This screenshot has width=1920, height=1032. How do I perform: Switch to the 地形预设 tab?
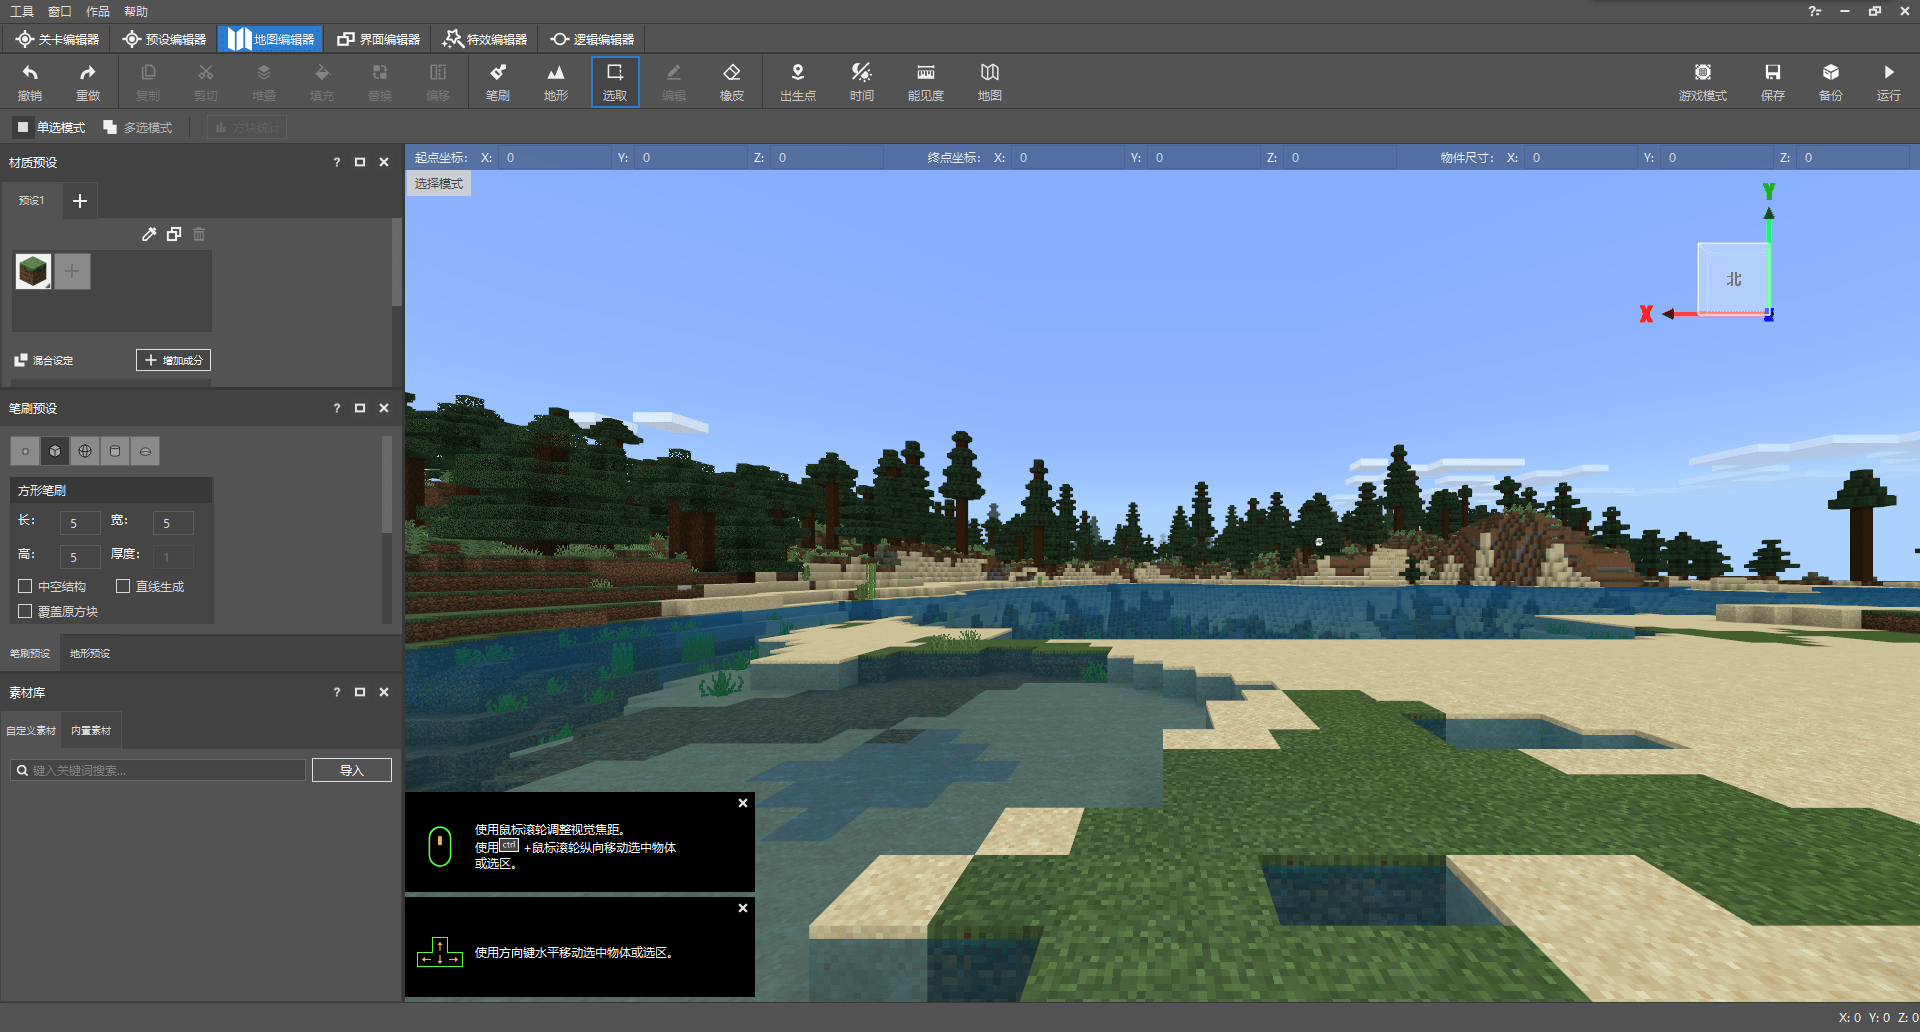90,653
